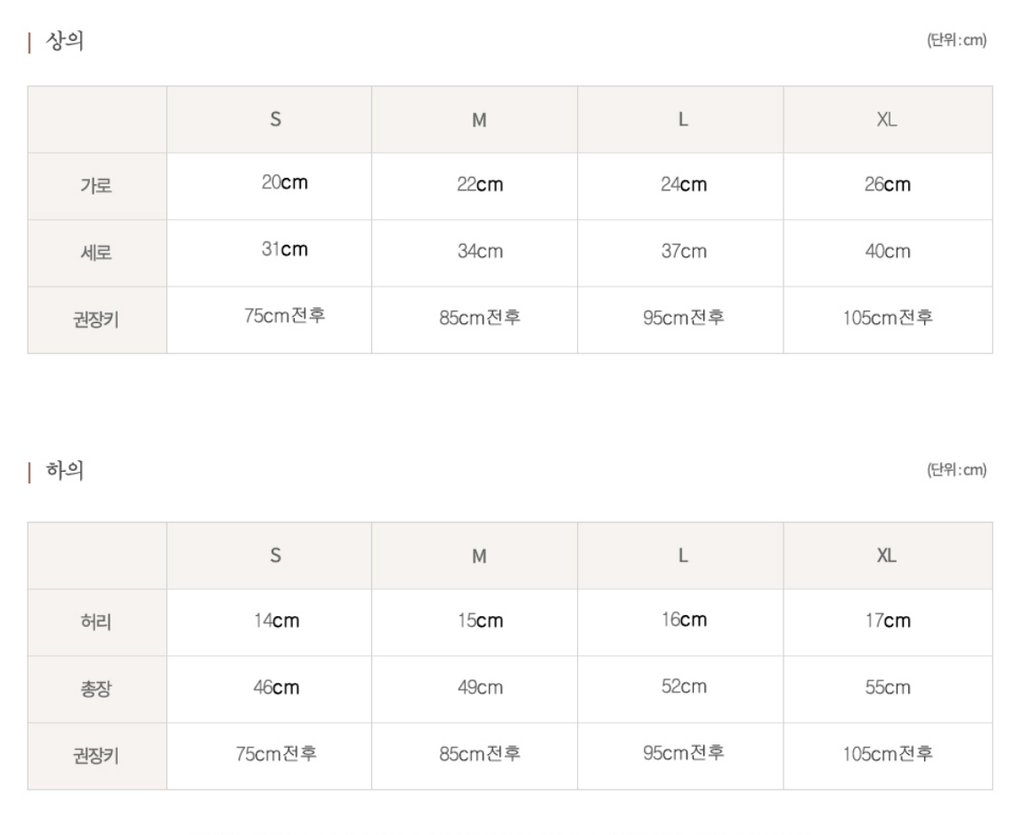The image size is (1024, 835).
Task: Click the 26cm cell in 가로 row
Action: point(887,184)
